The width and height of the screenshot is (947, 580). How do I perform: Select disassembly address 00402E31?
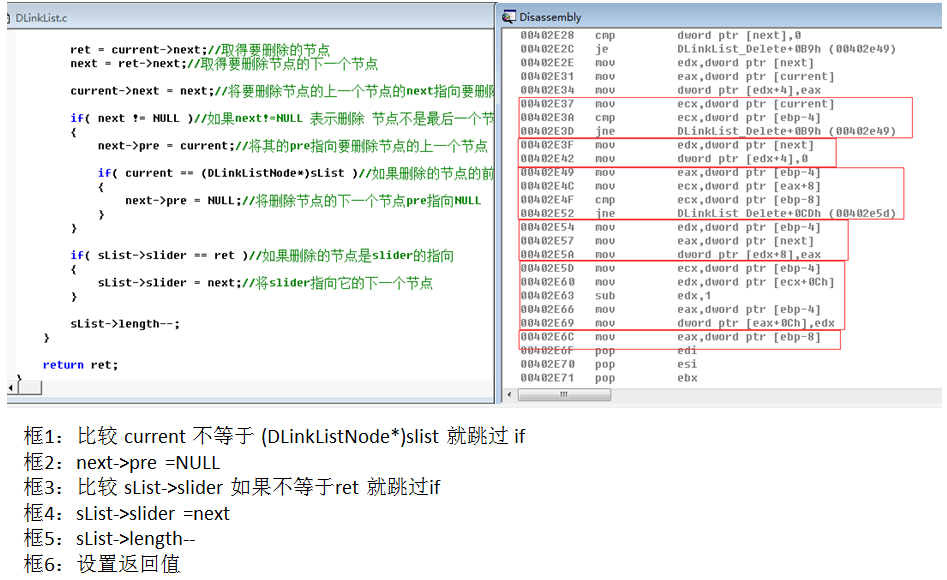pyautogui.click(x=547, y=76)
